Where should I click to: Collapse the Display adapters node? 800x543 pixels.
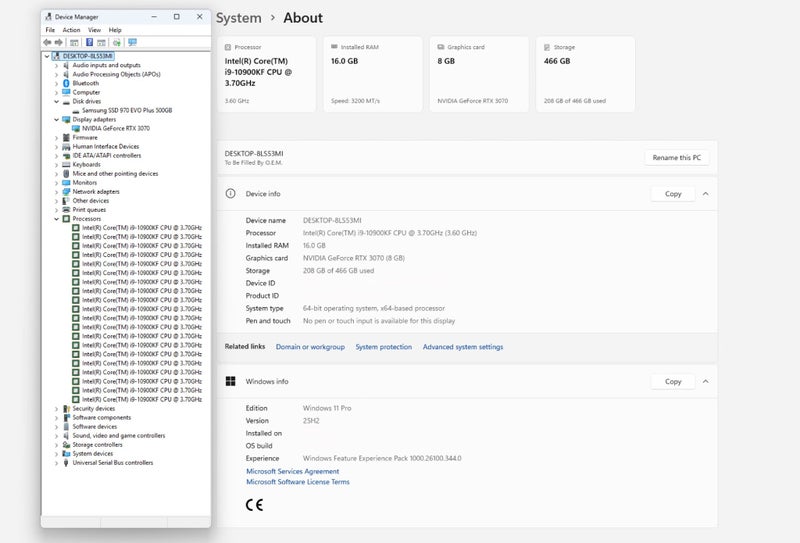(x=56, y=119)
